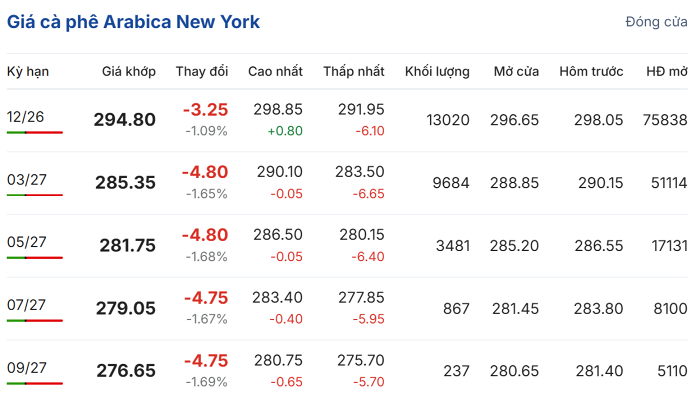Viewport: 700px width, 397px height.
Task: Click the Hôm trước column header
Action: click(591, 71)
